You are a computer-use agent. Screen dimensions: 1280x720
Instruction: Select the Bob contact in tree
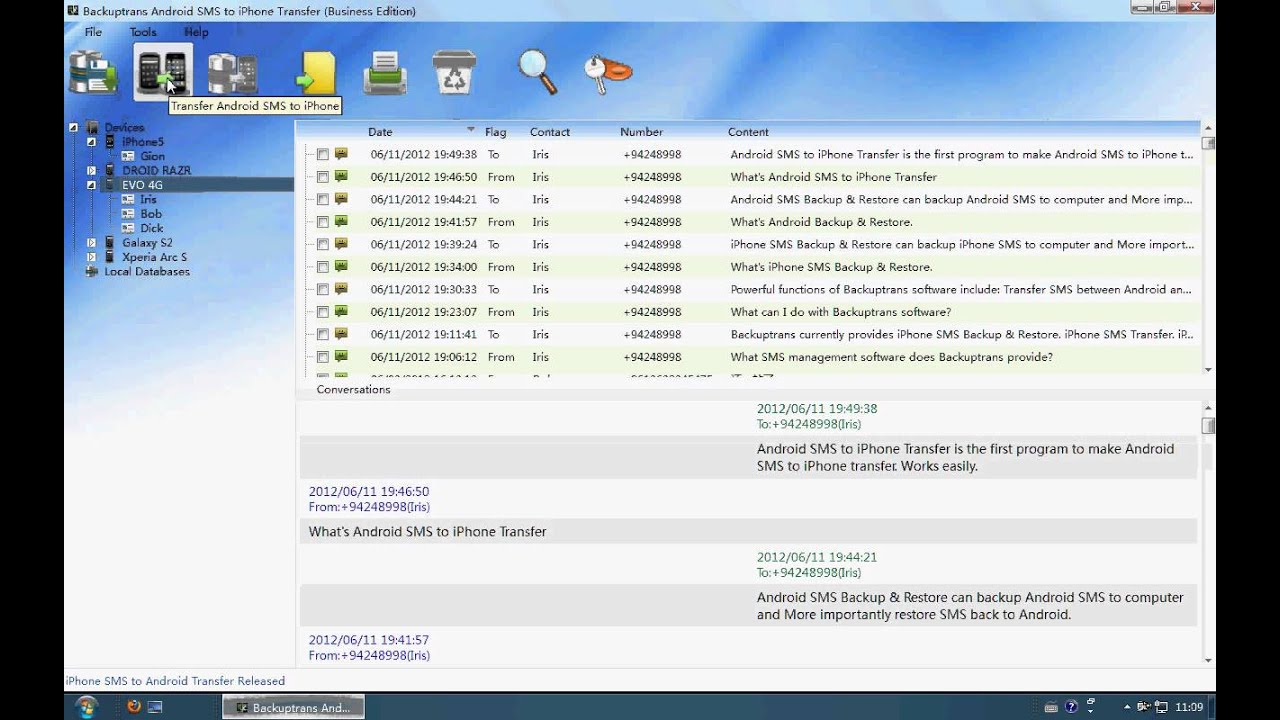[x=151, y=214]
